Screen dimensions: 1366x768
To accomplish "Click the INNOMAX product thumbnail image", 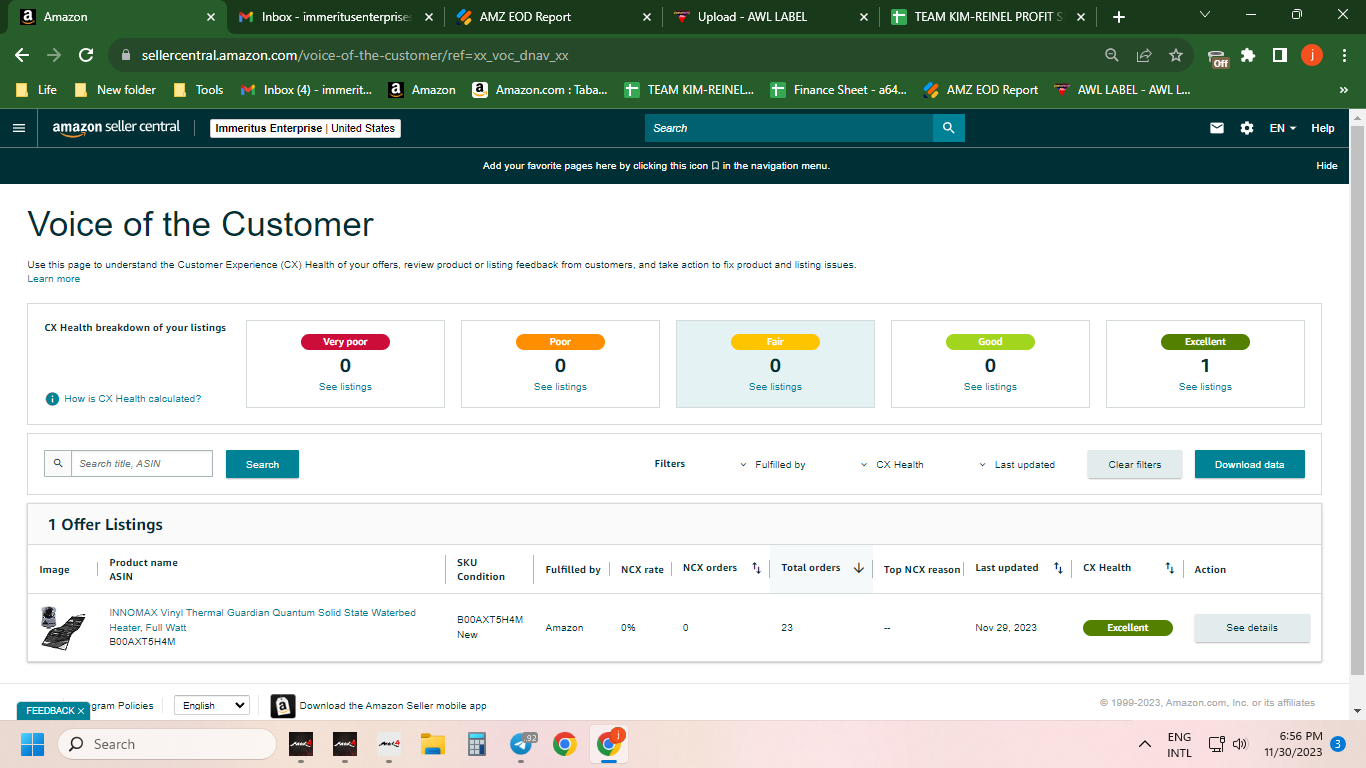I will [x=63, y=627].
